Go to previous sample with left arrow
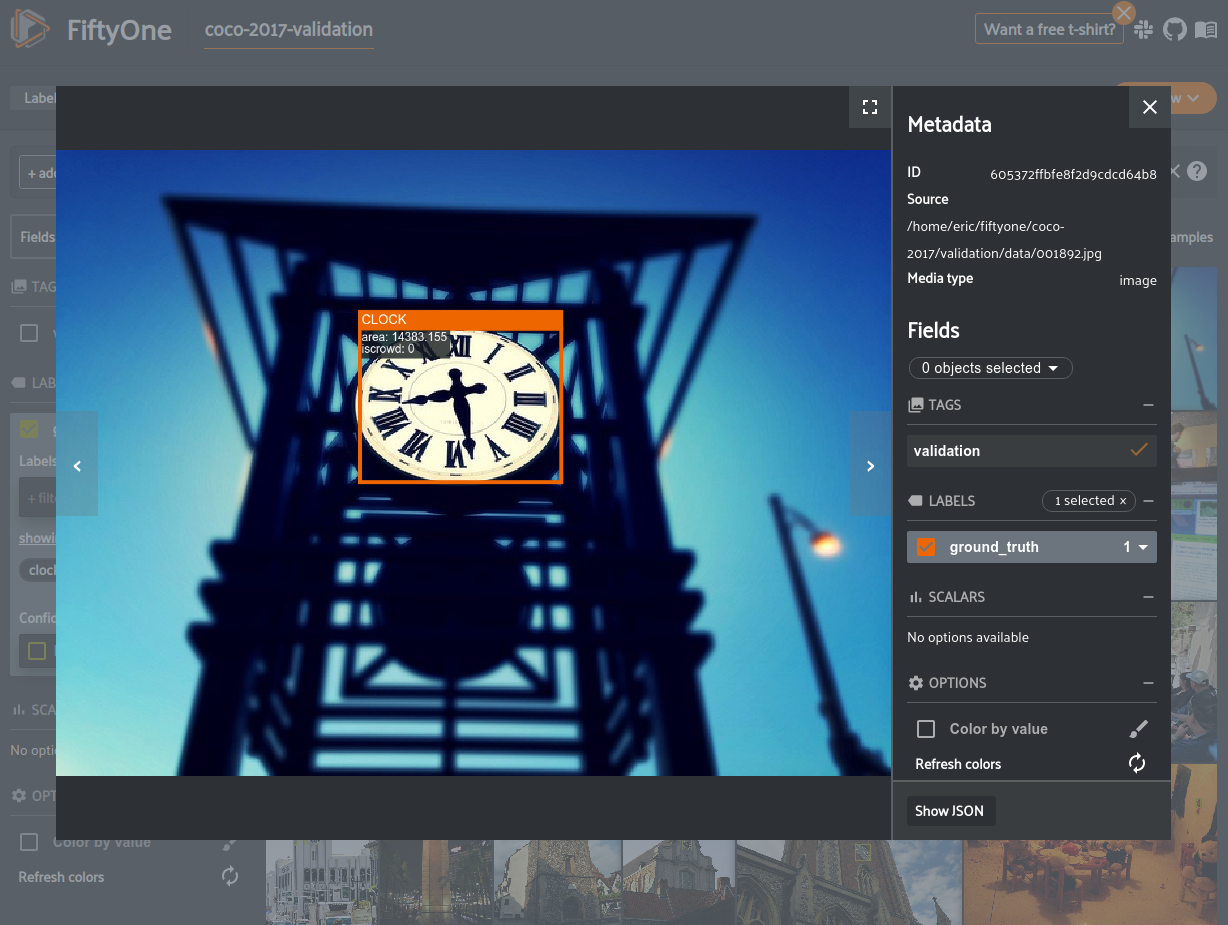The image size is (1228, 925). pyautogui.click(x=77, y=465)
